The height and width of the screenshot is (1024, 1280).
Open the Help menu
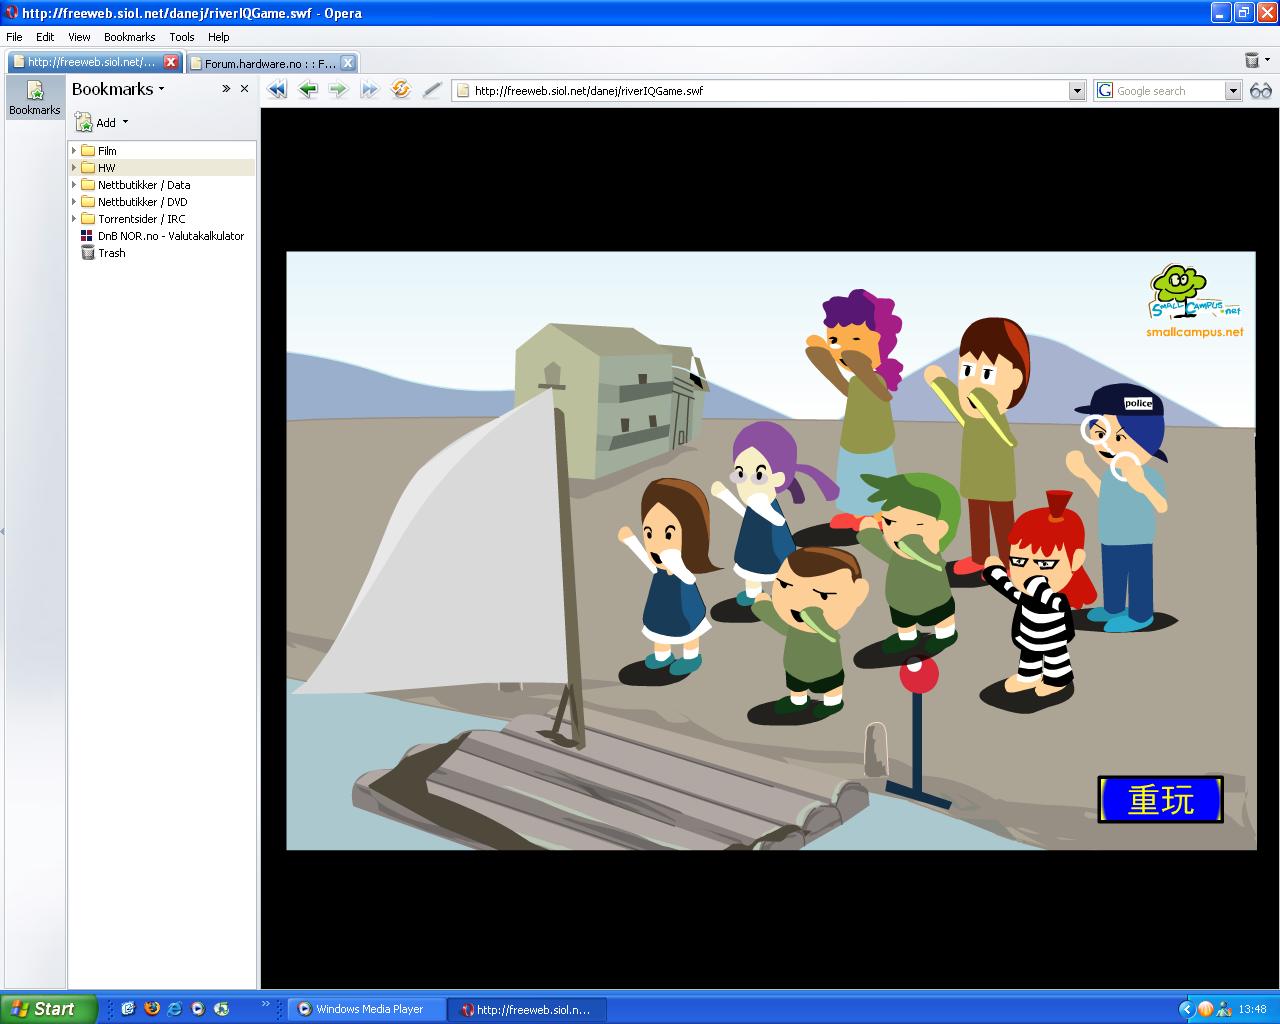(x=219, y=37)
